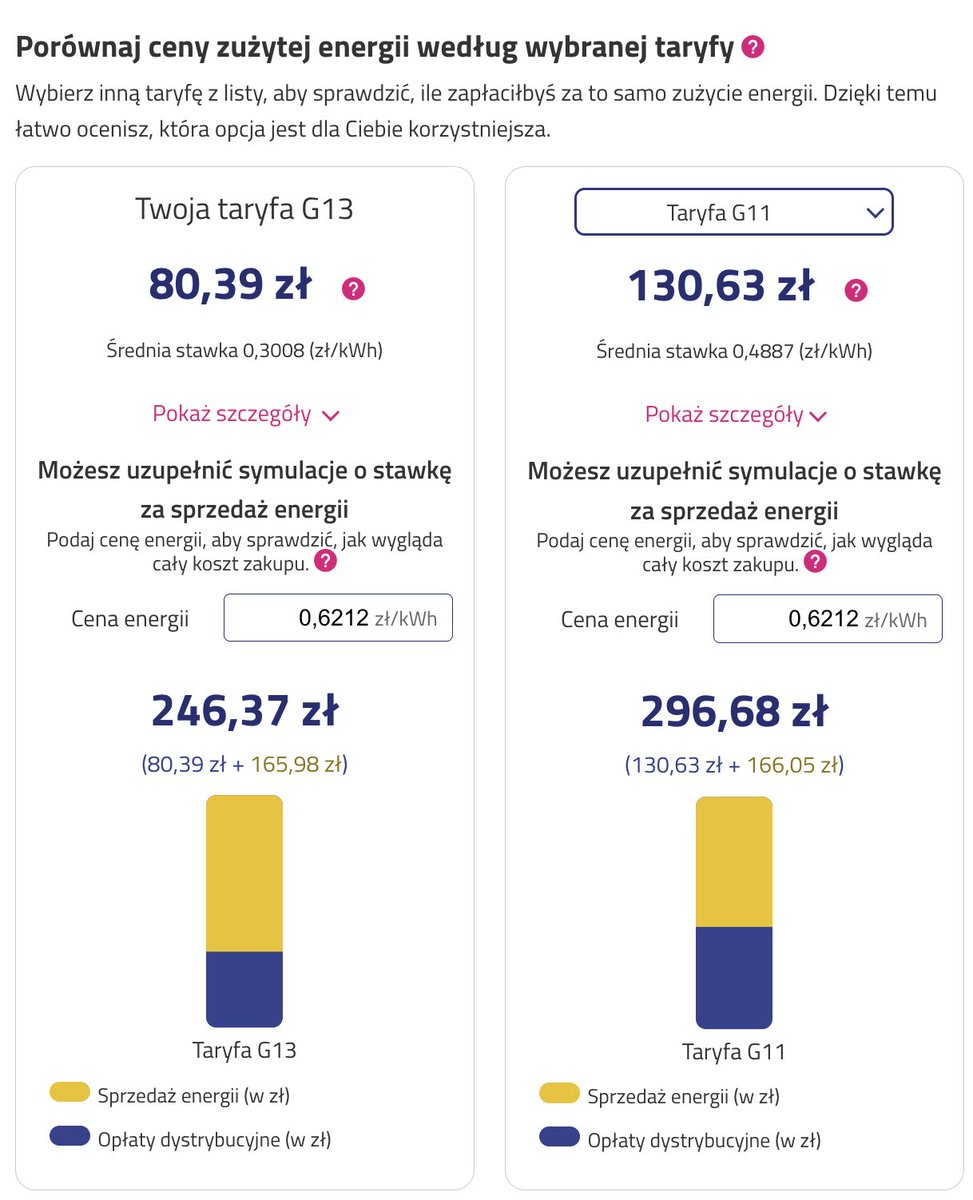Click blue bar segment for Taryfa G11
The height and width of the screenshot is (1200, 973).
(734, 977)
